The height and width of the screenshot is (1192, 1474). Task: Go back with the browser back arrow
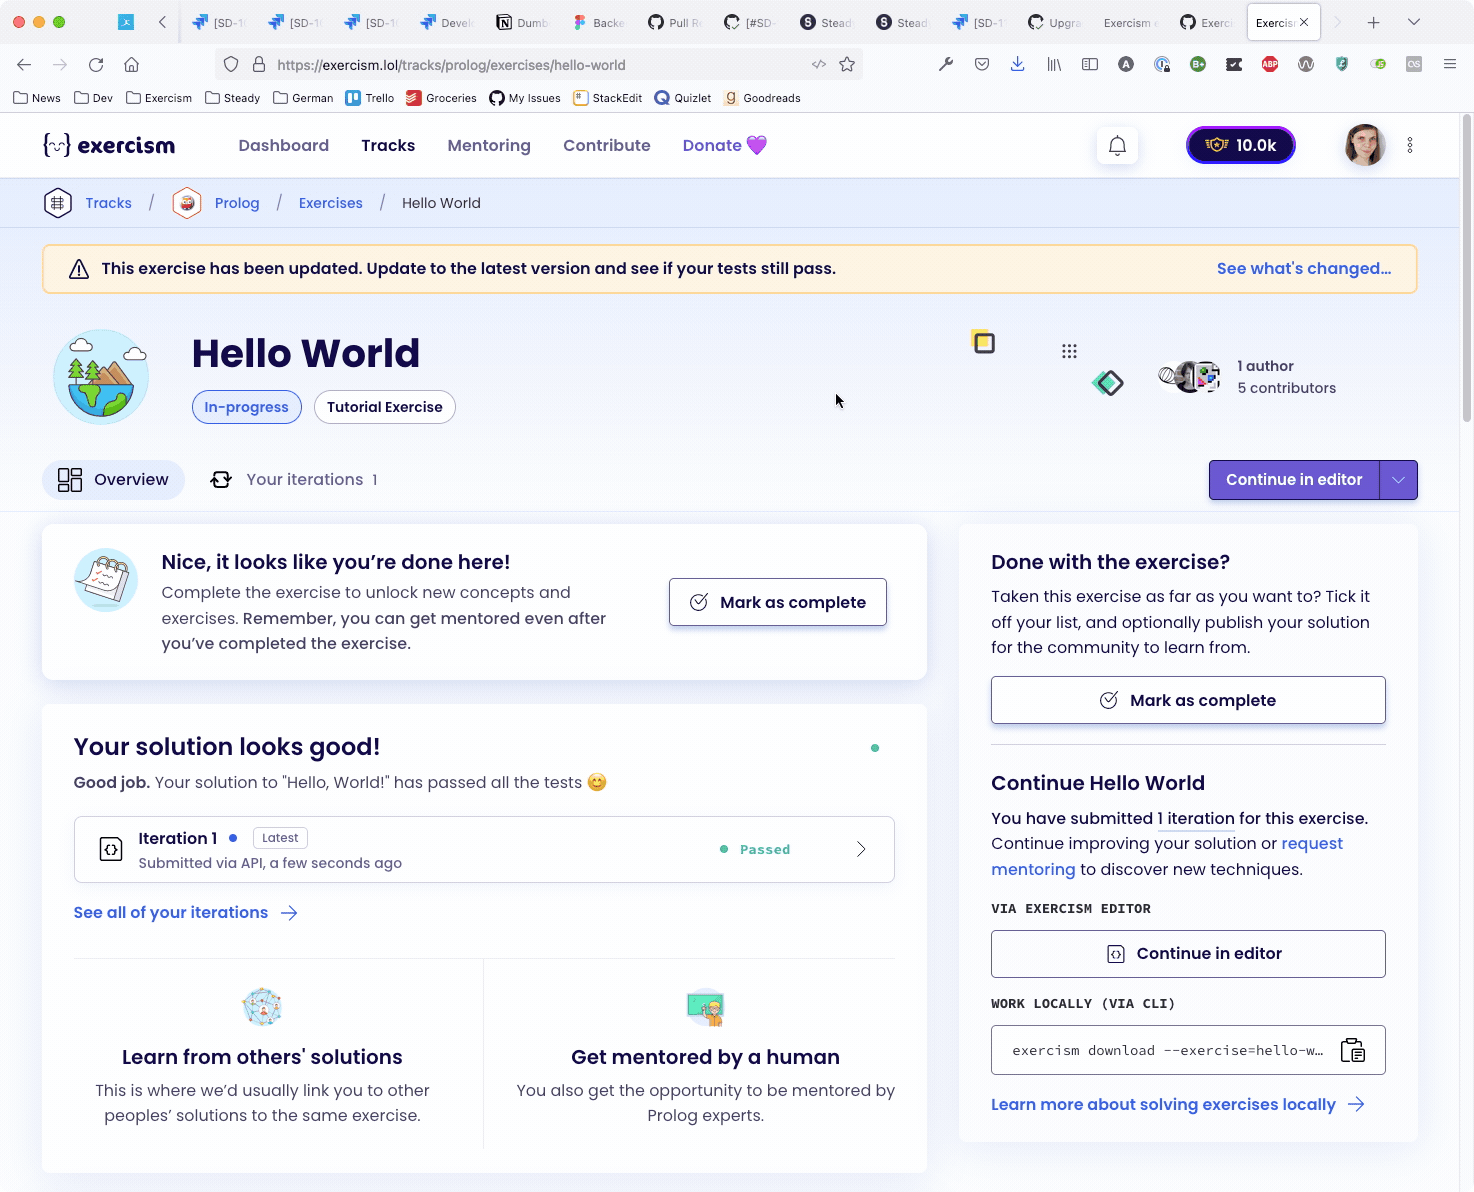24,65
